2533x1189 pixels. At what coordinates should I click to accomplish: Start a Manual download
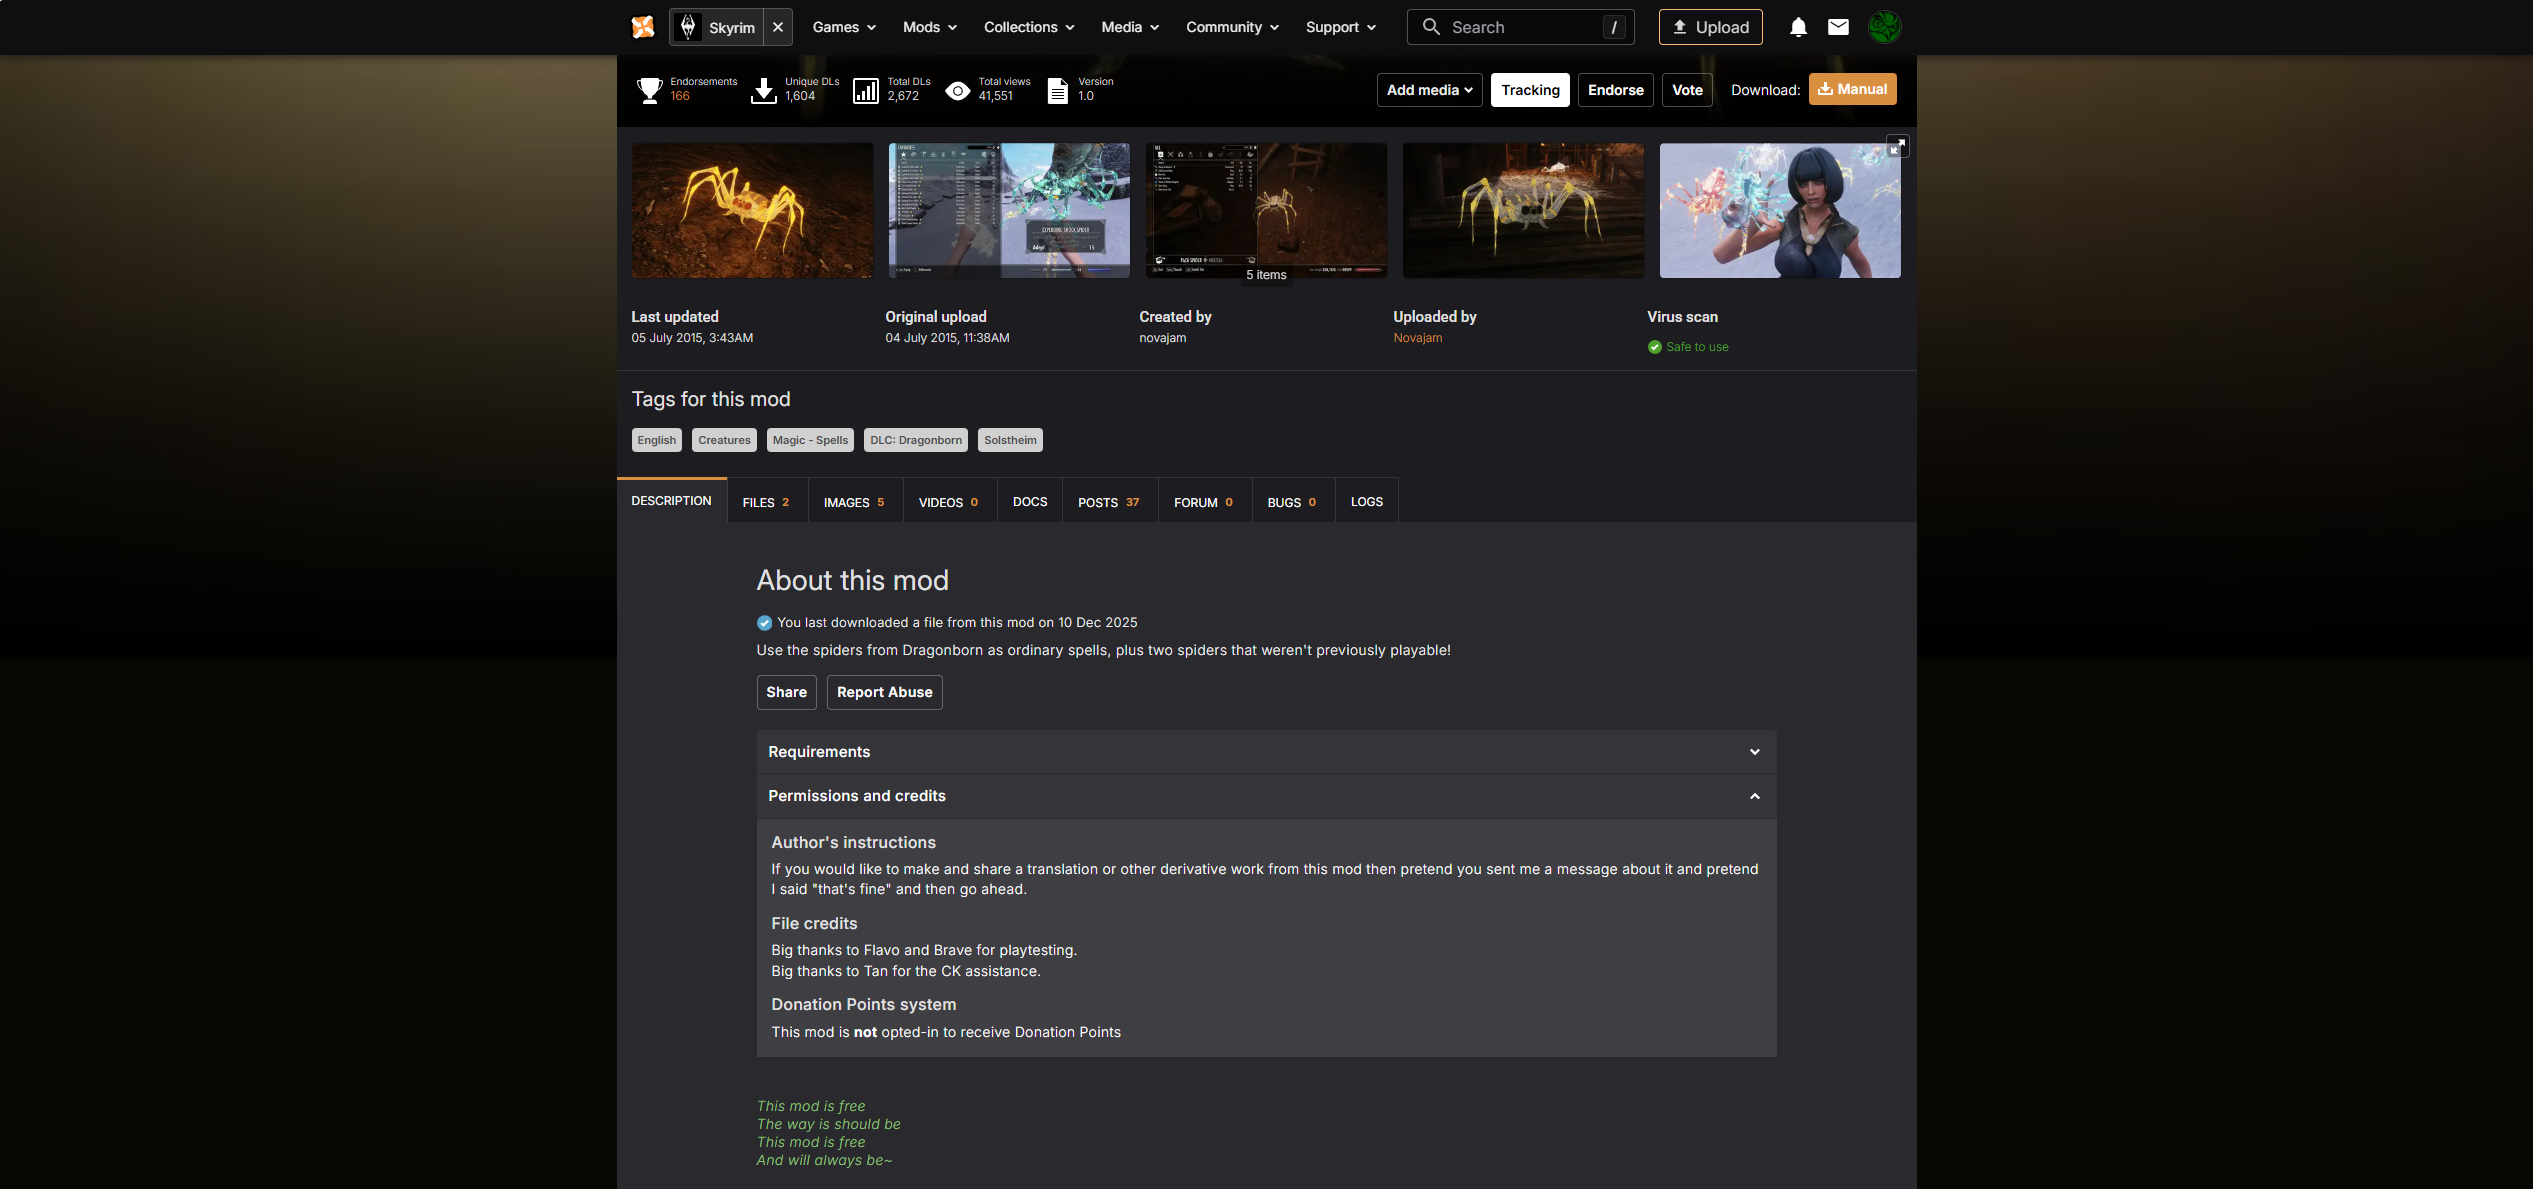pos(1852,89)
